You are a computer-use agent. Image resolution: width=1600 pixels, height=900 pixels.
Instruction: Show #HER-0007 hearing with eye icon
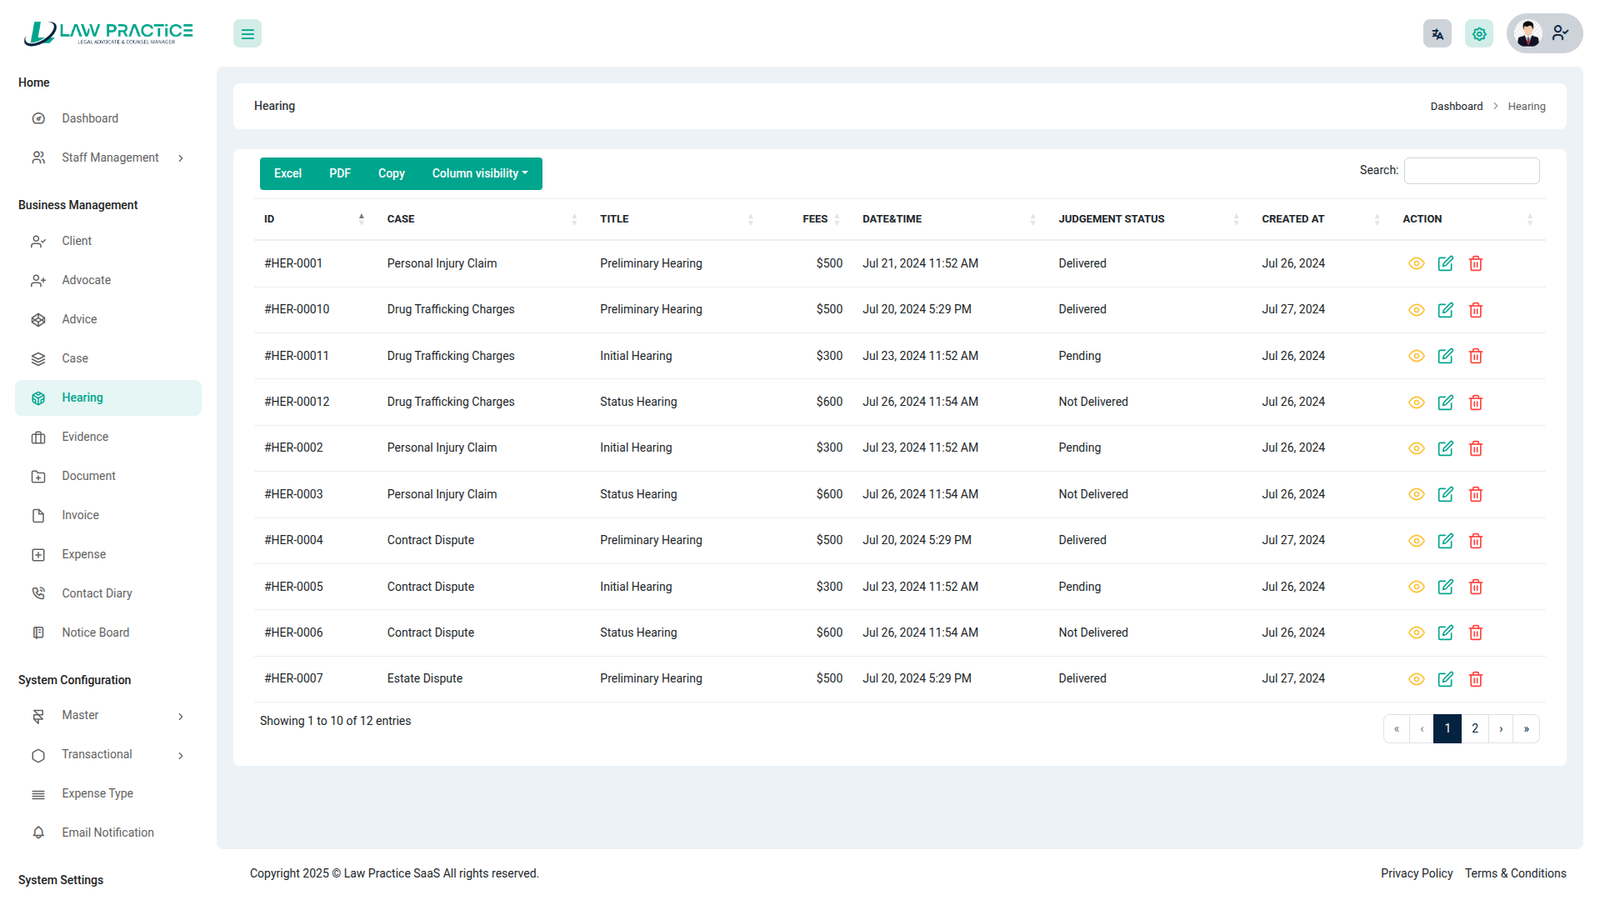[x=1416, y=679]
